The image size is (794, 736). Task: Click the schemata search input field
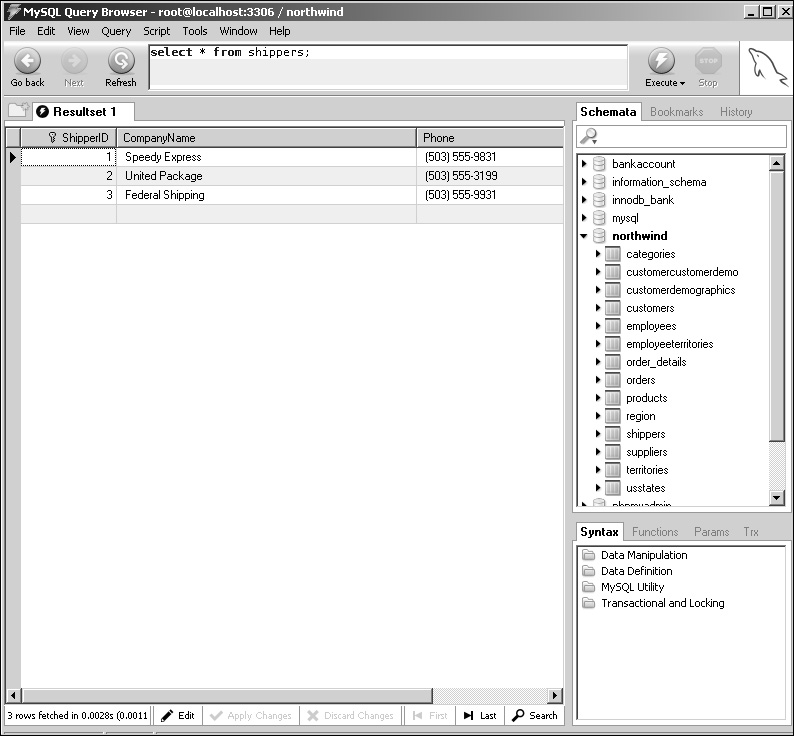coord(681,136)
